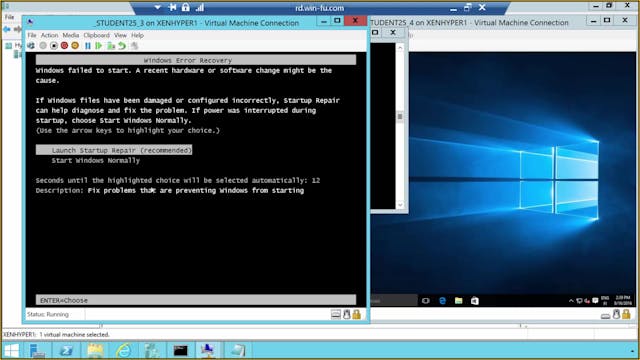Click the Windows Error Recovery title bar text
The width and height of the screenshot is (640, 360).
click(188, 60)
